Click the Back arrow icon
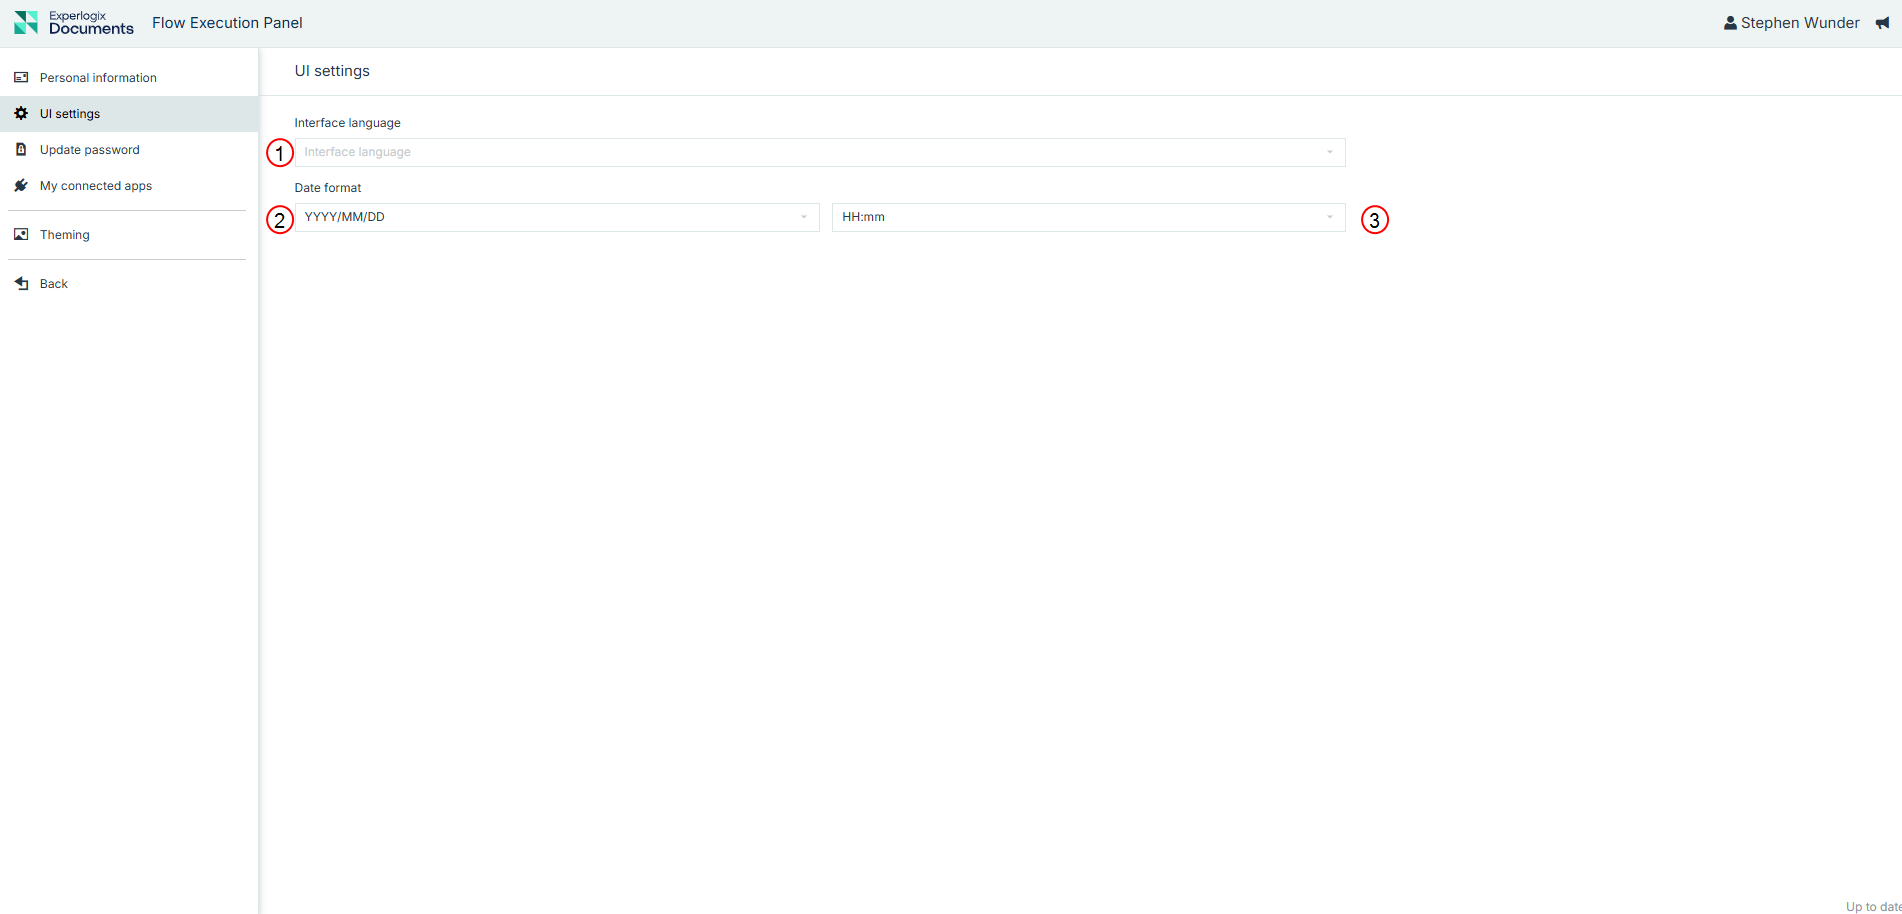Viewport: 1902px width, 914px height. coord(21,283)
